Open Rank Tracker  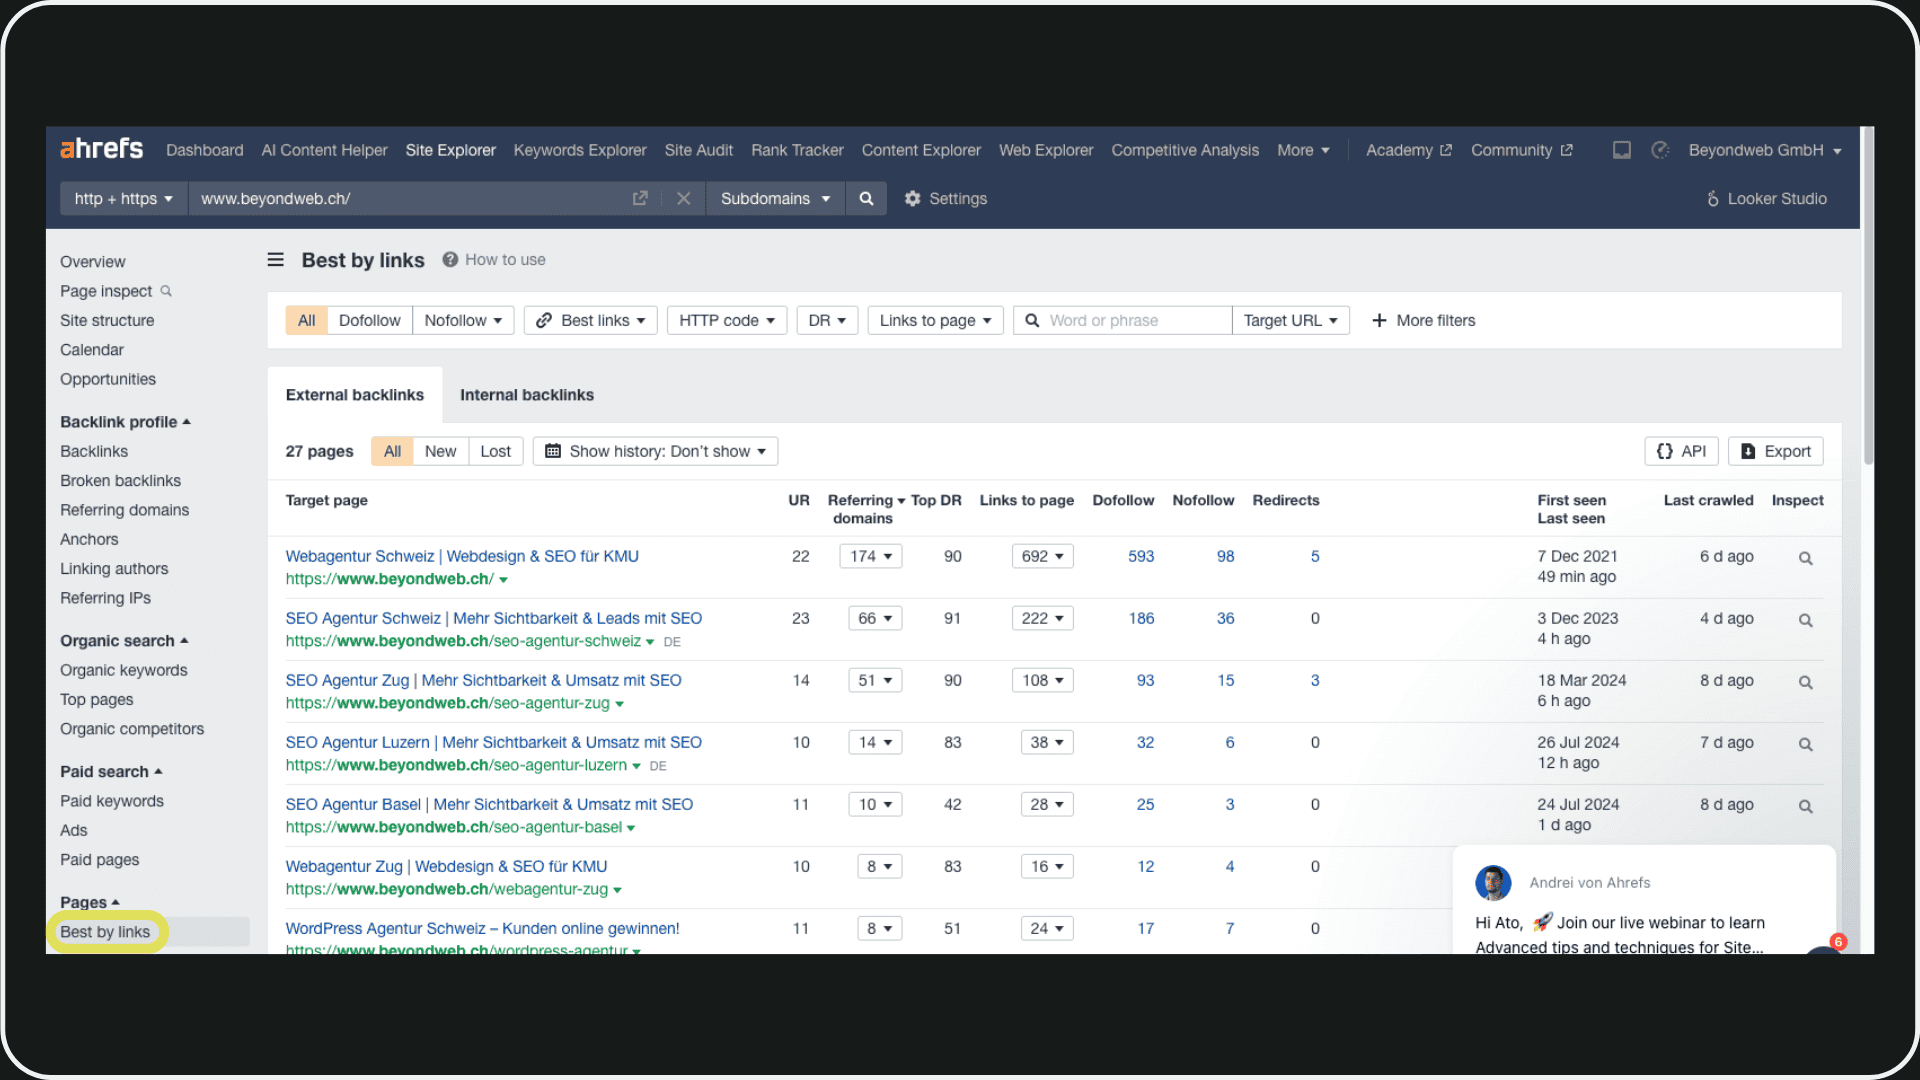point(797,150)
